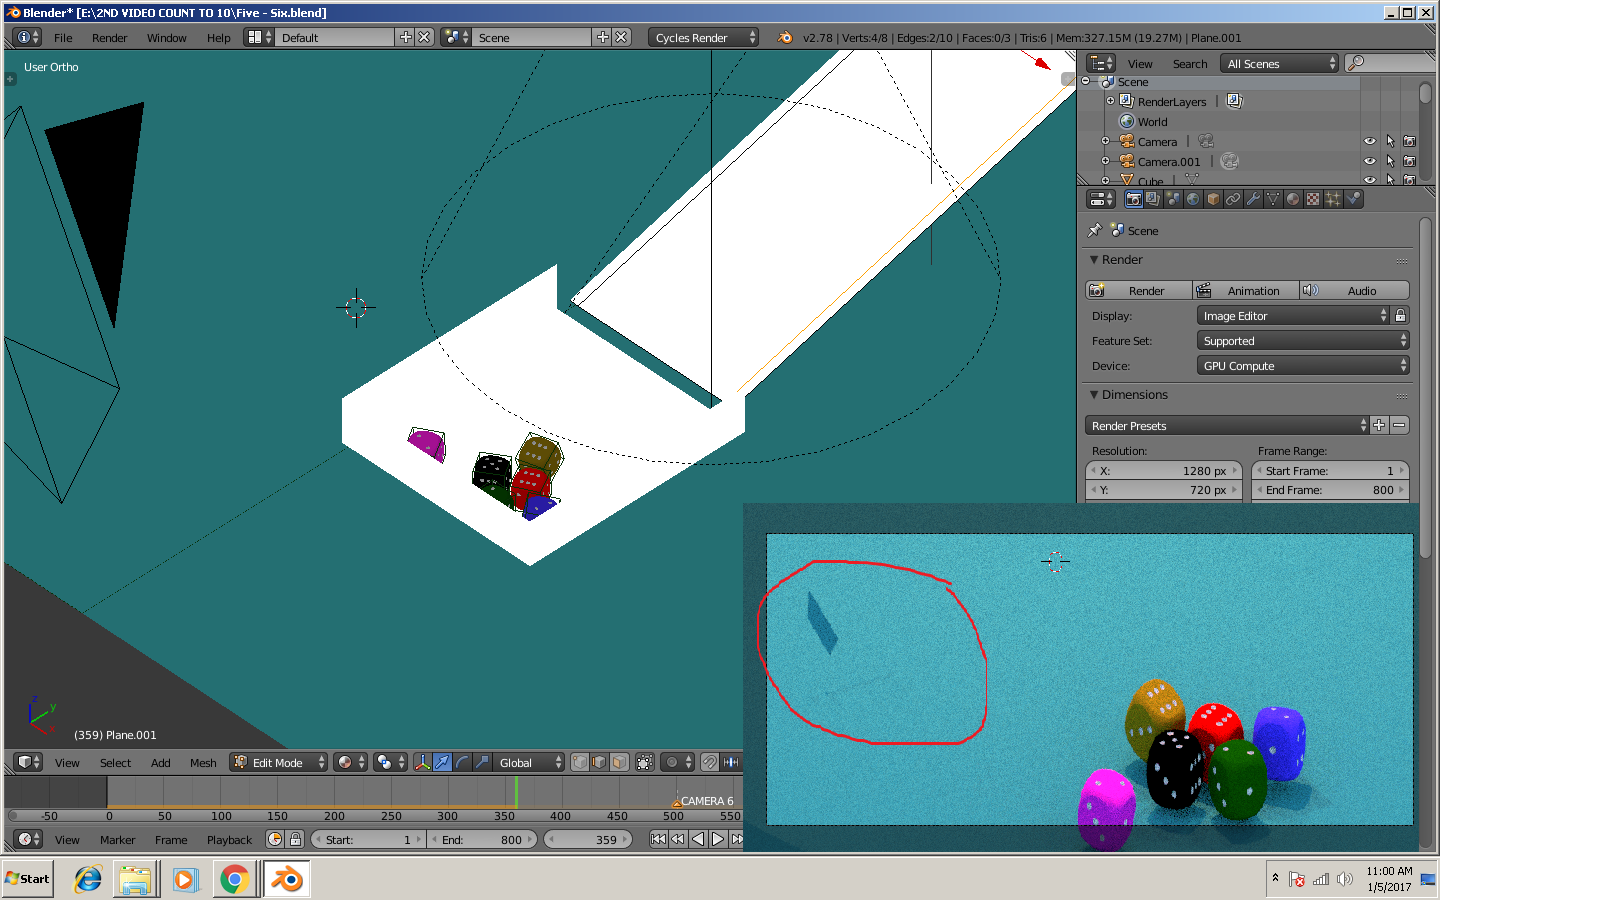Open the Object properties tab
This screenshot has width=1610, height=900.
coord(1213,199)
